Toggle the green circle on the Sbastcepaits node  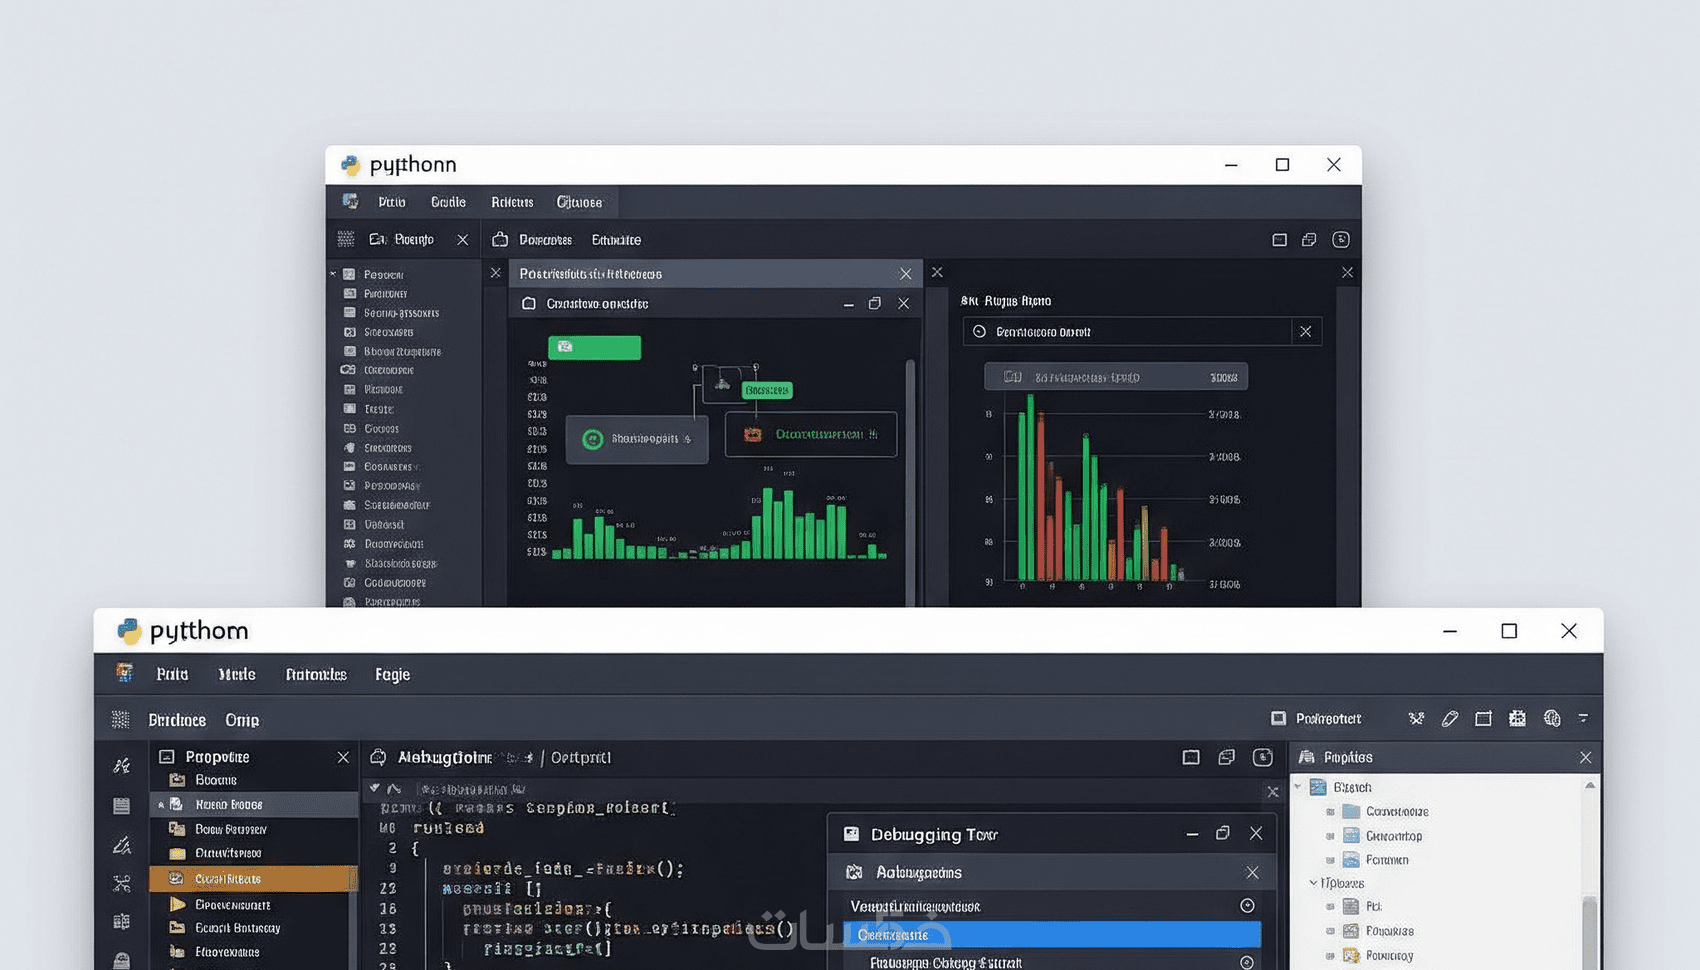click(592, 438)
